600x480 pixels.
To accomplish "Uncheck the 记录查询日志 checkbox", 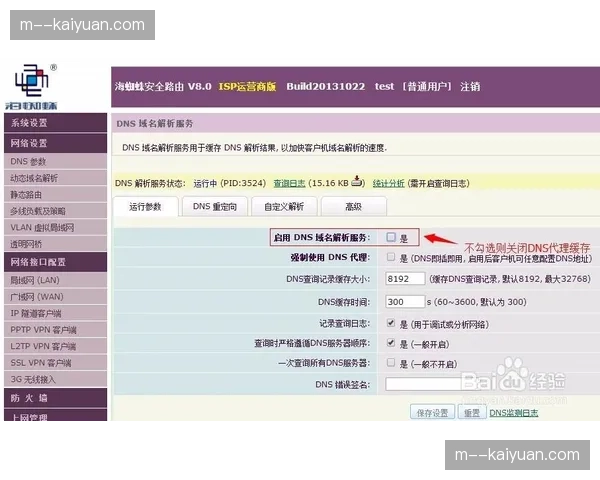I will click(x=391, y=323).
